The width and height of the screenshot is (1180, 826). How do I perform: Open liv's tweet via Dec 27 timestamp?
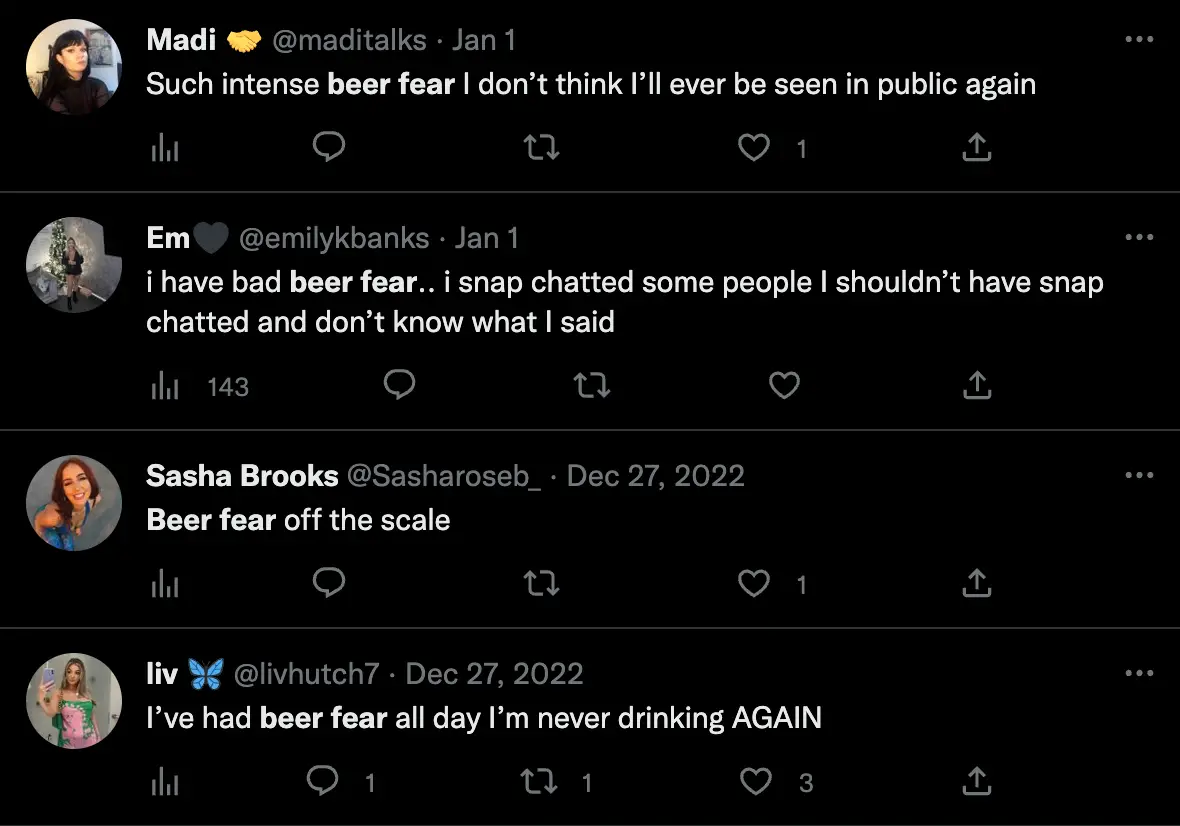click(x=494, y=673)
